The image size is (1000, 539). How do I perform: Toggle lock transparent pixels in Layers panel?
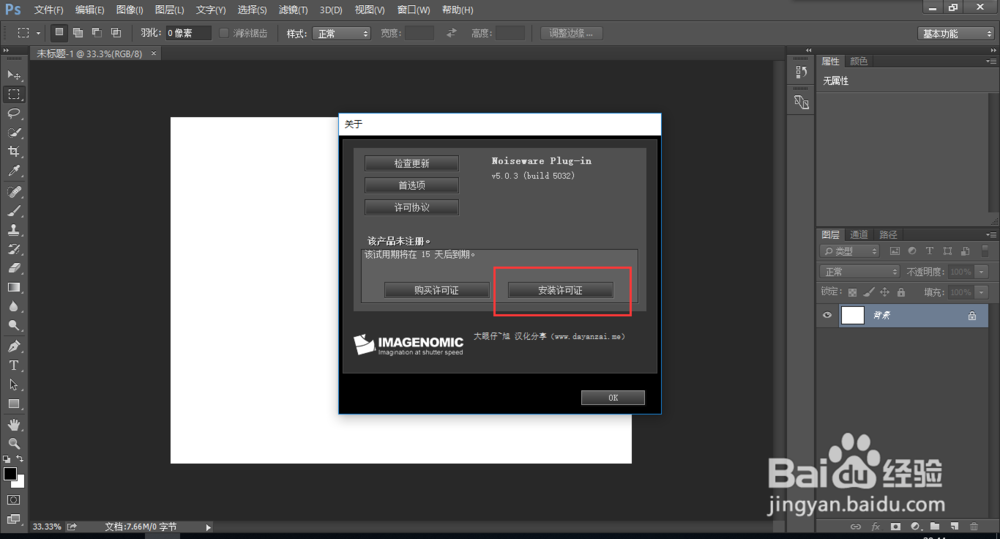click(x=852, y=293)
